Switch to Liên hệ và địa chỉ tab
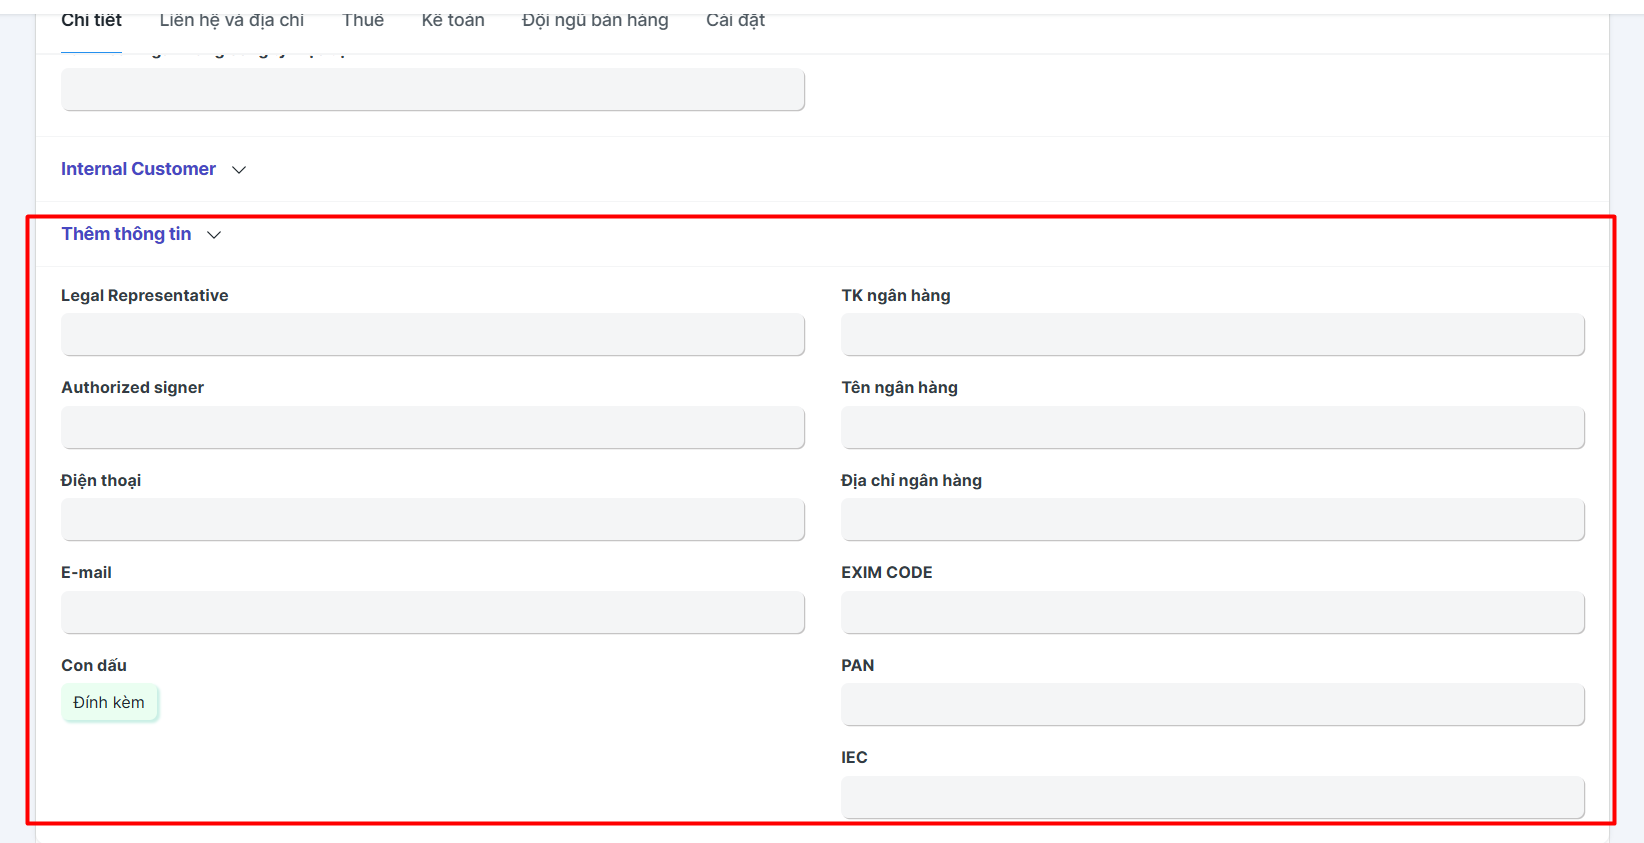Image resolution: width=1644 pixels, height=843 pixels. (231, 20)
